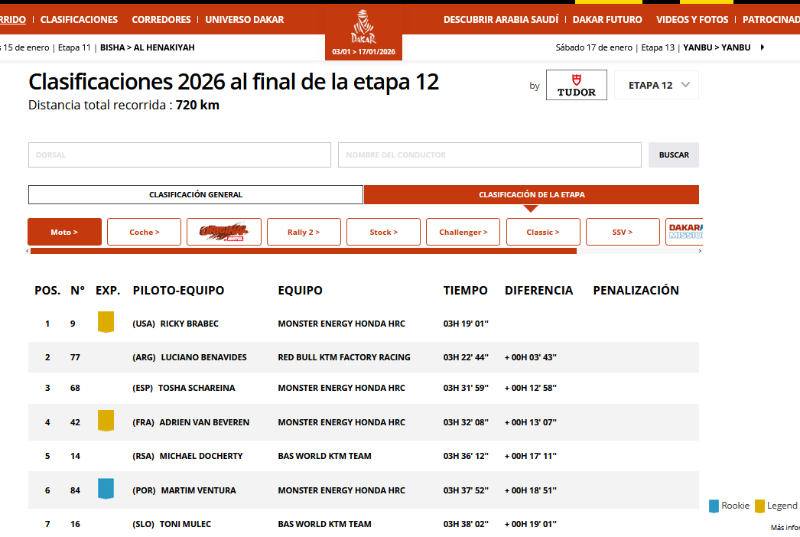The image size is (800, 537).
Task: Open Martim Ventura rider link
Action: click(x=198, y=491)
